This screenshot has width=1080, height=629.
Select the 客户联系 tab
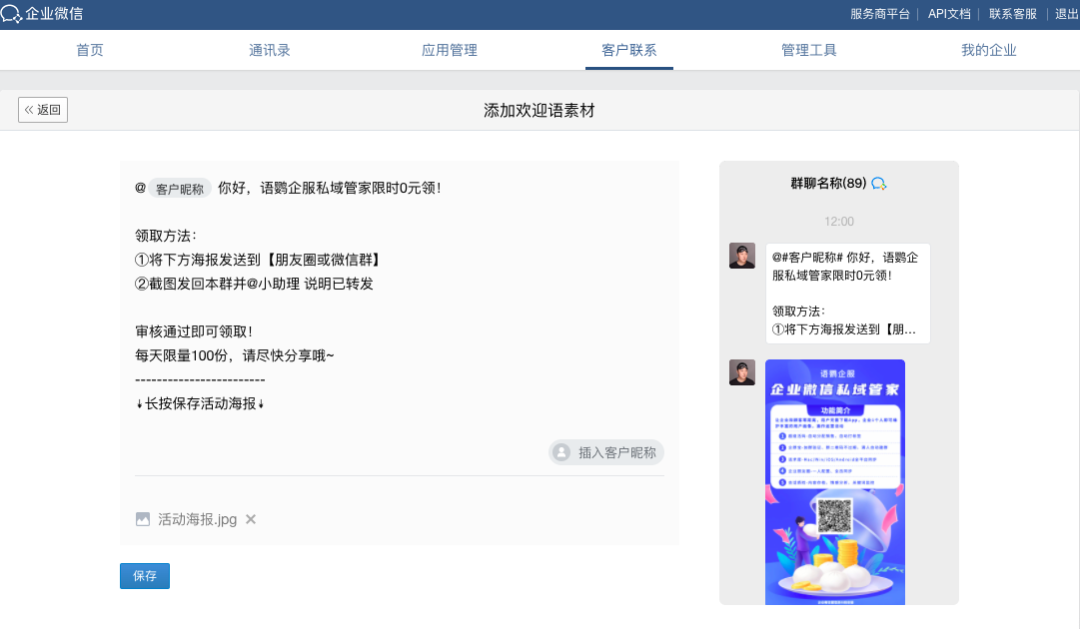pyautogui.click(x=629, y=50)
